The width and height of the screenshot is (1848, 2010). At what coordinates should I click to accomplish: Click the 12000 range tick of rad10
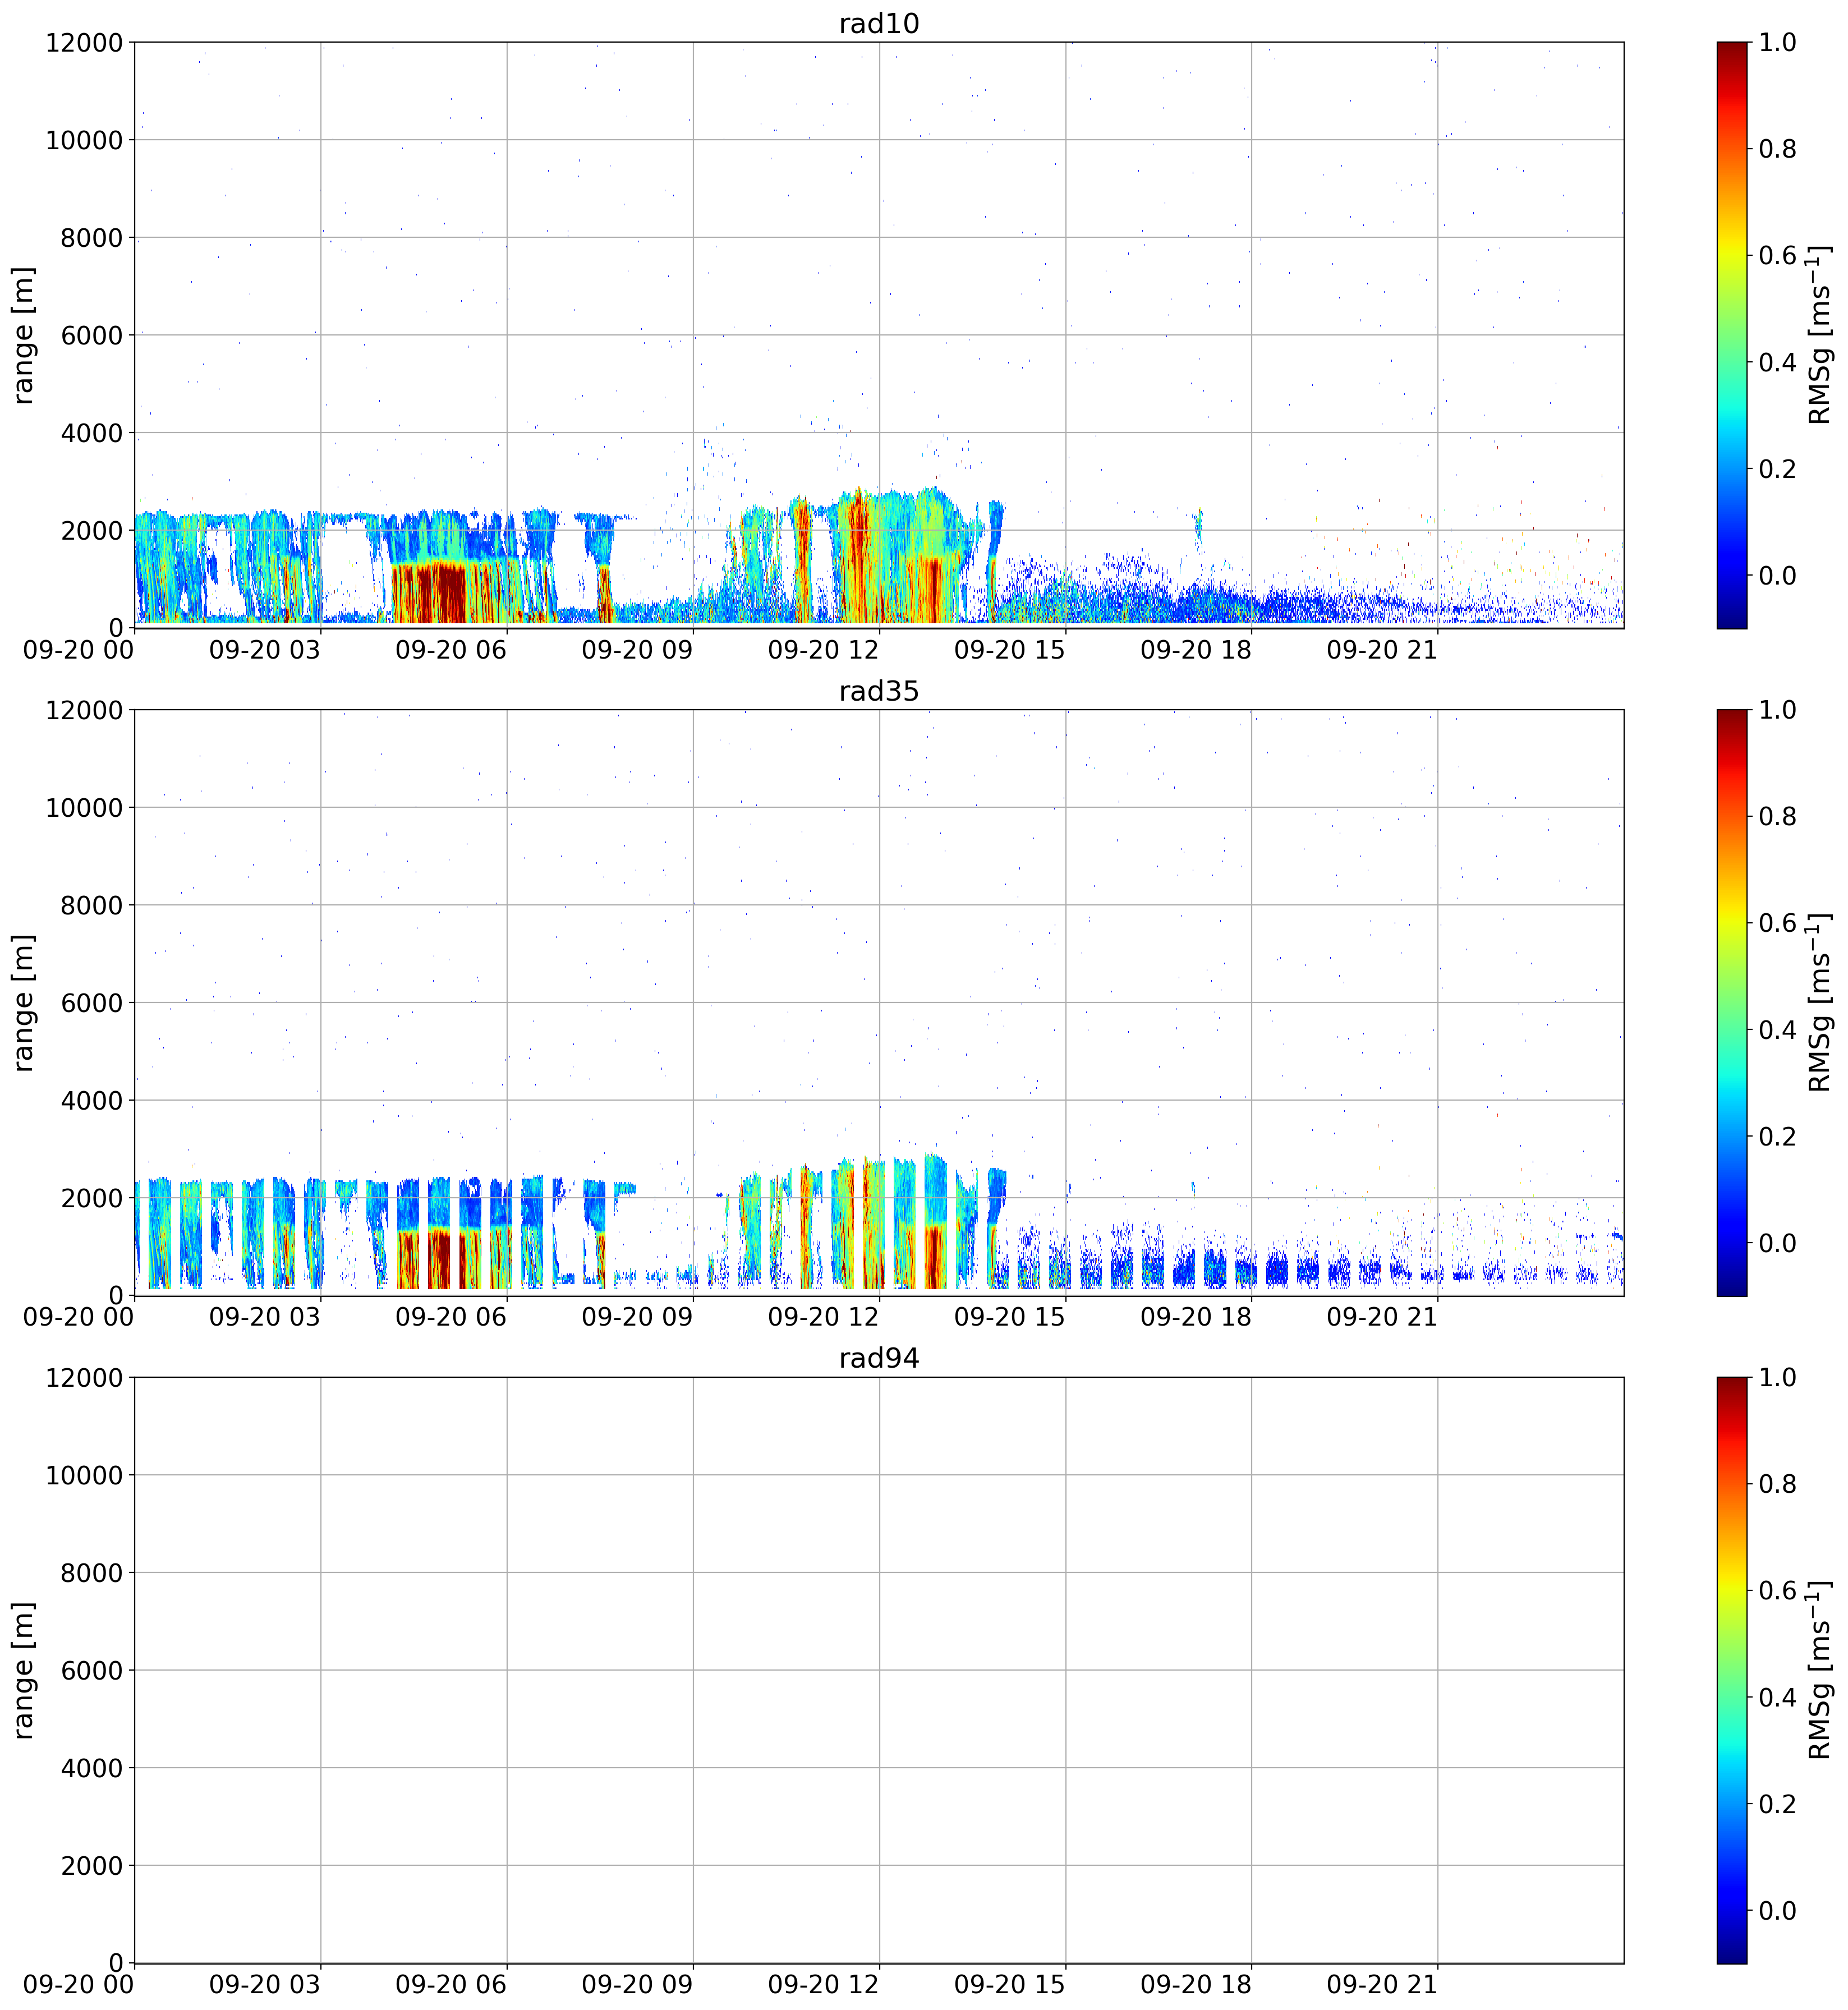(x=84, y=43)
